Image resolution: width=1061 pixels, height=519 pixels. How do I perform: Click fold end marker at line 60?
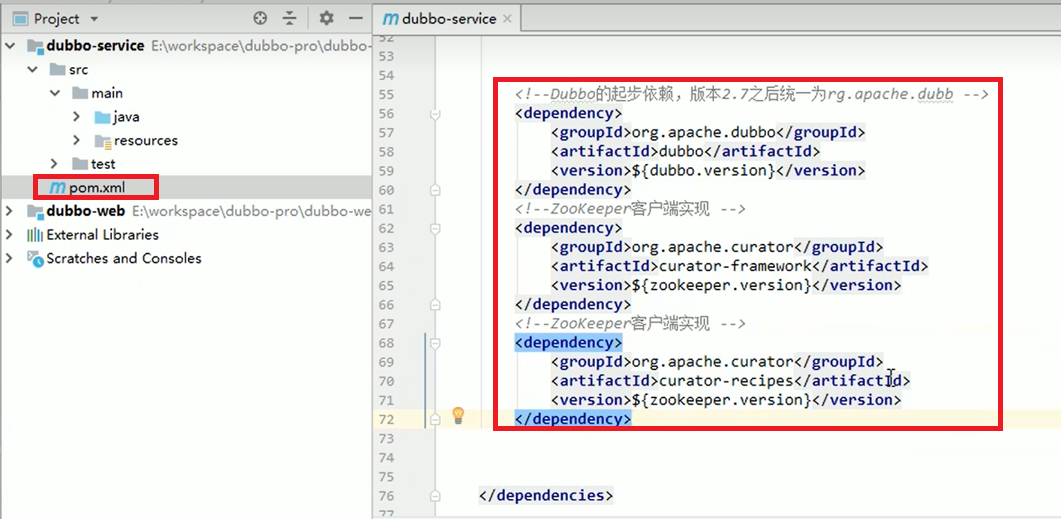435,190
